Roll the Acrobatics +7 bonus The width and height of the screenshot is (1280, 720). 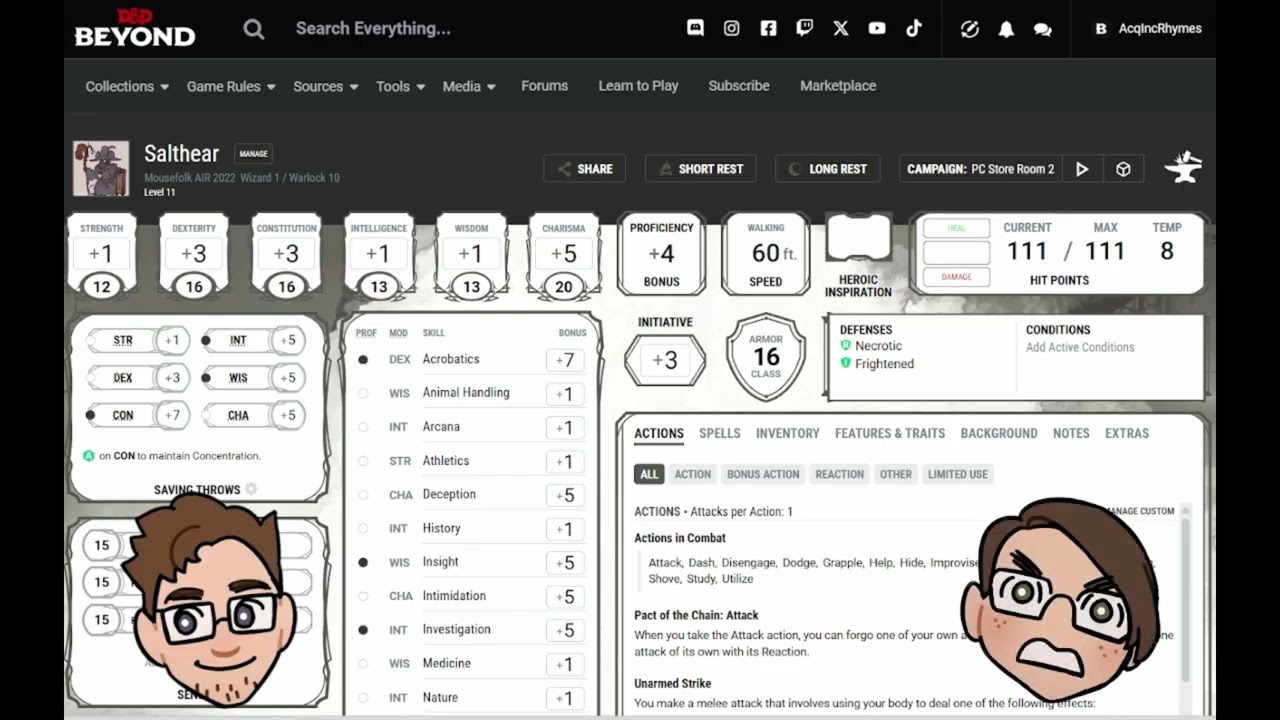coord(566,360)
